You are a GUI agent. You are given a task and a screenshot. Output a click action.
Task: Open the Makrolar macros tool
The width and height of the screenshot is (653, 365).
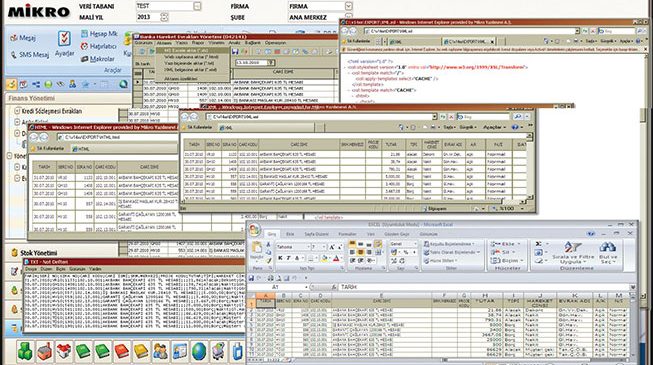[98, 59]
